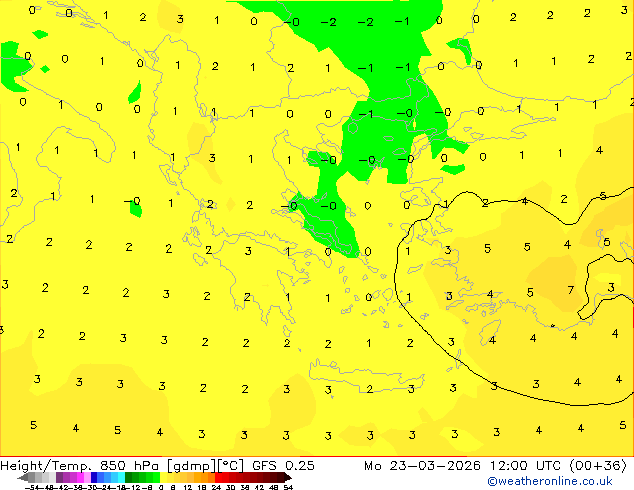Click the 'GFS 0.25' model label

click(x=283, y=466)
